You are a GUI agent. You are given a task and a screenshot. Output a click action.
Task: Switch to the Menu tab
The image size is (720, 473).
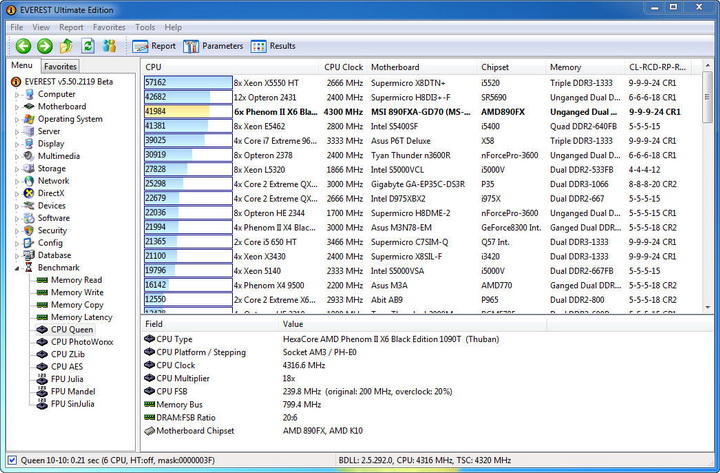click(22, 65)
